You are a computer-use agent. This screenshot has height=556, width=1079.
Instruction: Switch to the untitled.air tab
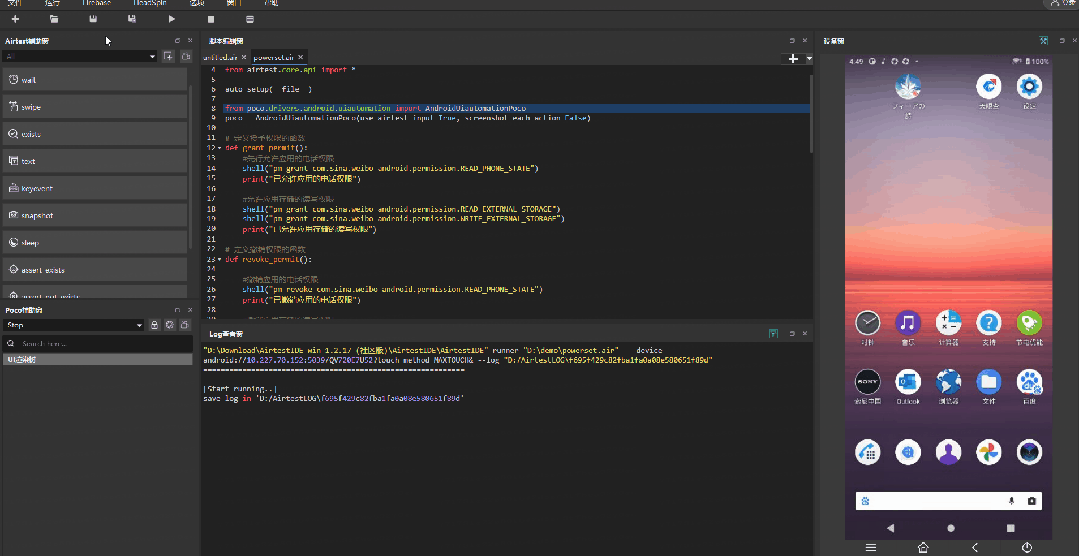(x=220, y=58)
